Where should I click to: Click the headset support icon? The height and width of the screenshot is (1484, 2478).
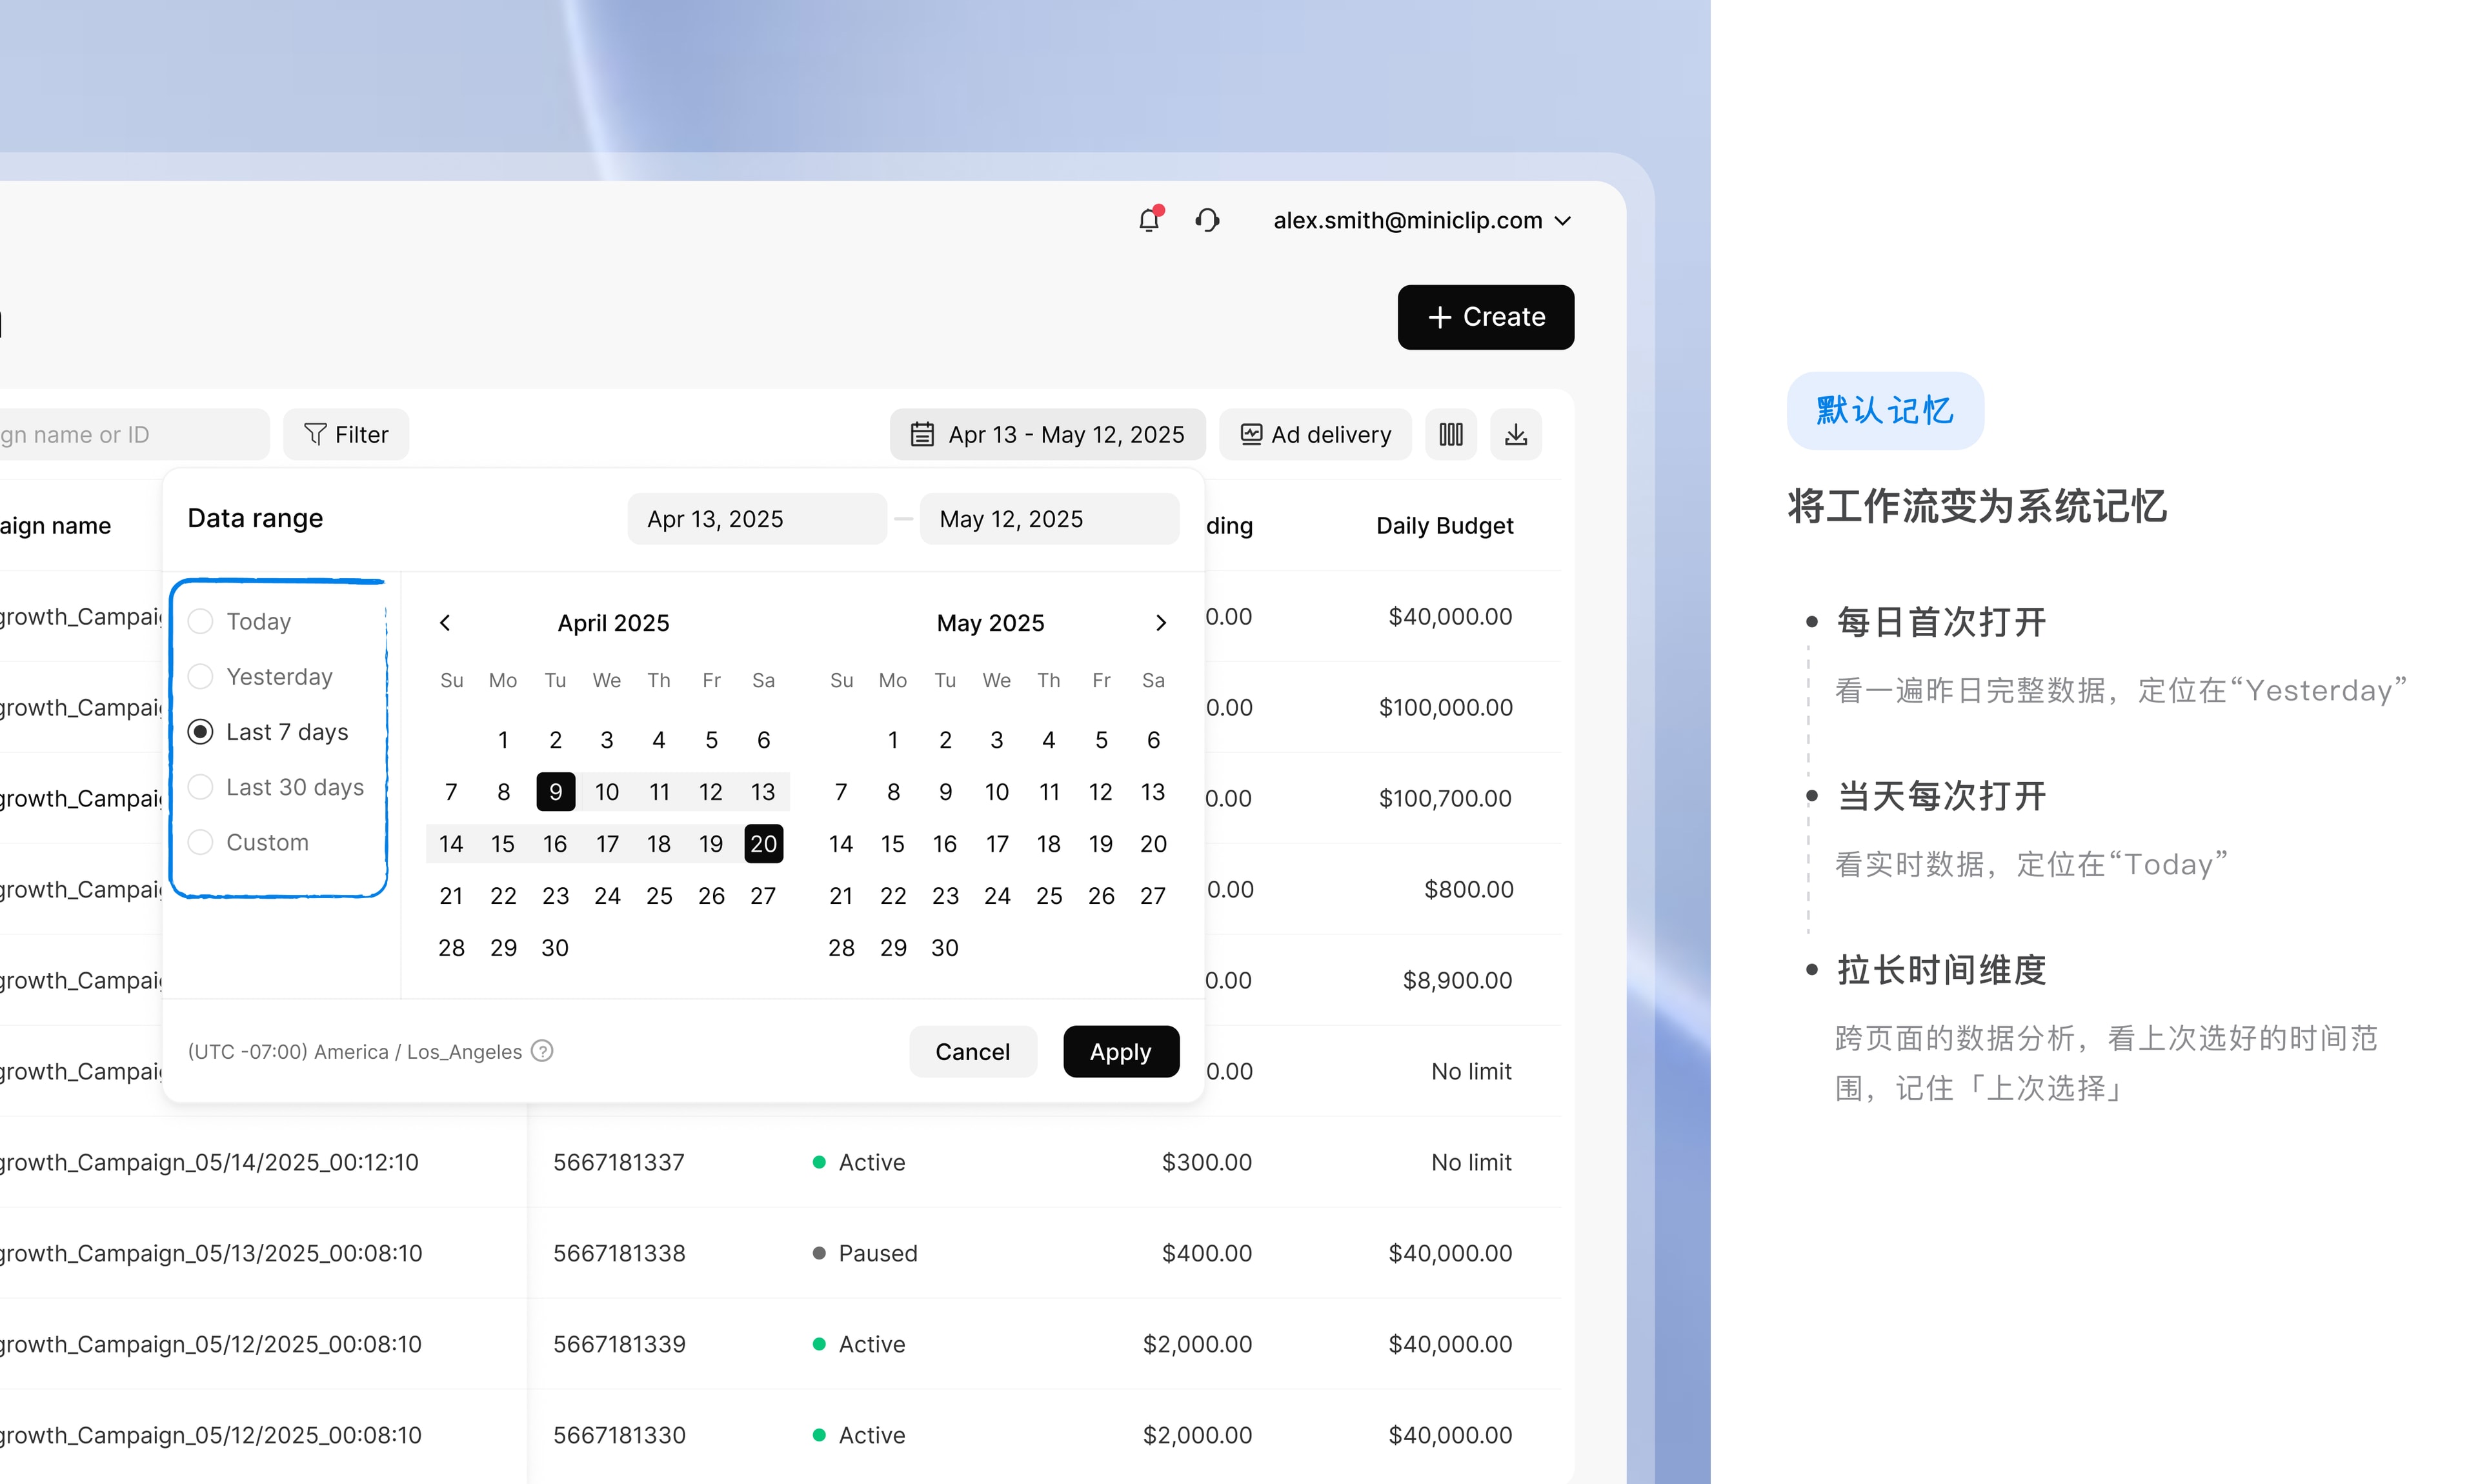pos(1207,220)
